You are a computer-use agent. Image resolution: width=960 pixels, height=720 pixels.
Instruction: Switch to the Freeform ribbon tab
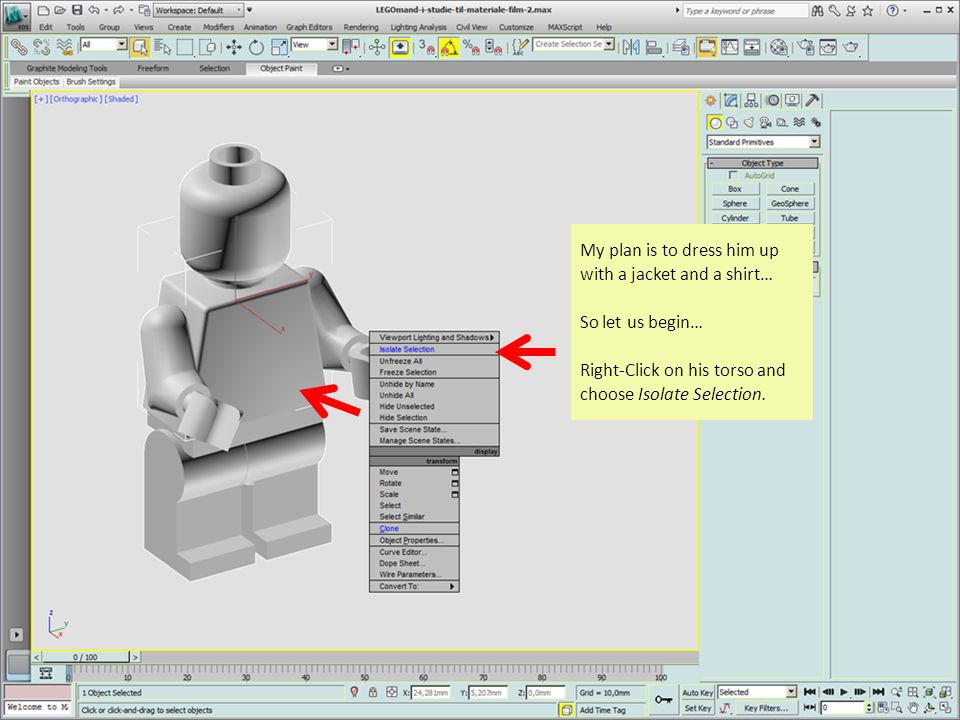tap(152, 69)
